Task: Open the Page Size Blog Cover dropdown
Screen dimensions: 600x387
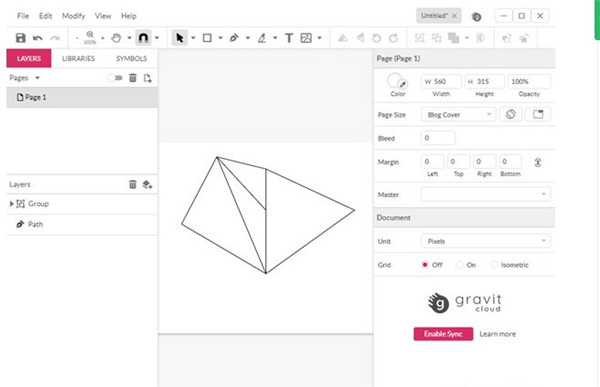Action: point(458,114)
